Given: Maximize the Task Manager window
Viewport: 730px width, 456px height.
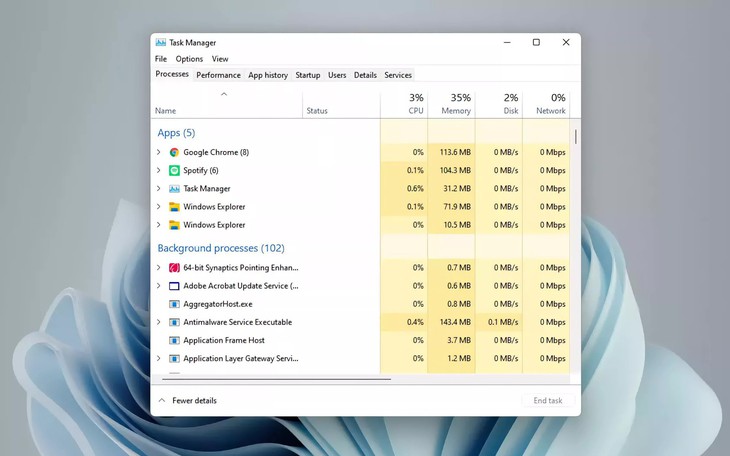Looking at the screenshot, I should pyautogui.click(x=536, y=42).
